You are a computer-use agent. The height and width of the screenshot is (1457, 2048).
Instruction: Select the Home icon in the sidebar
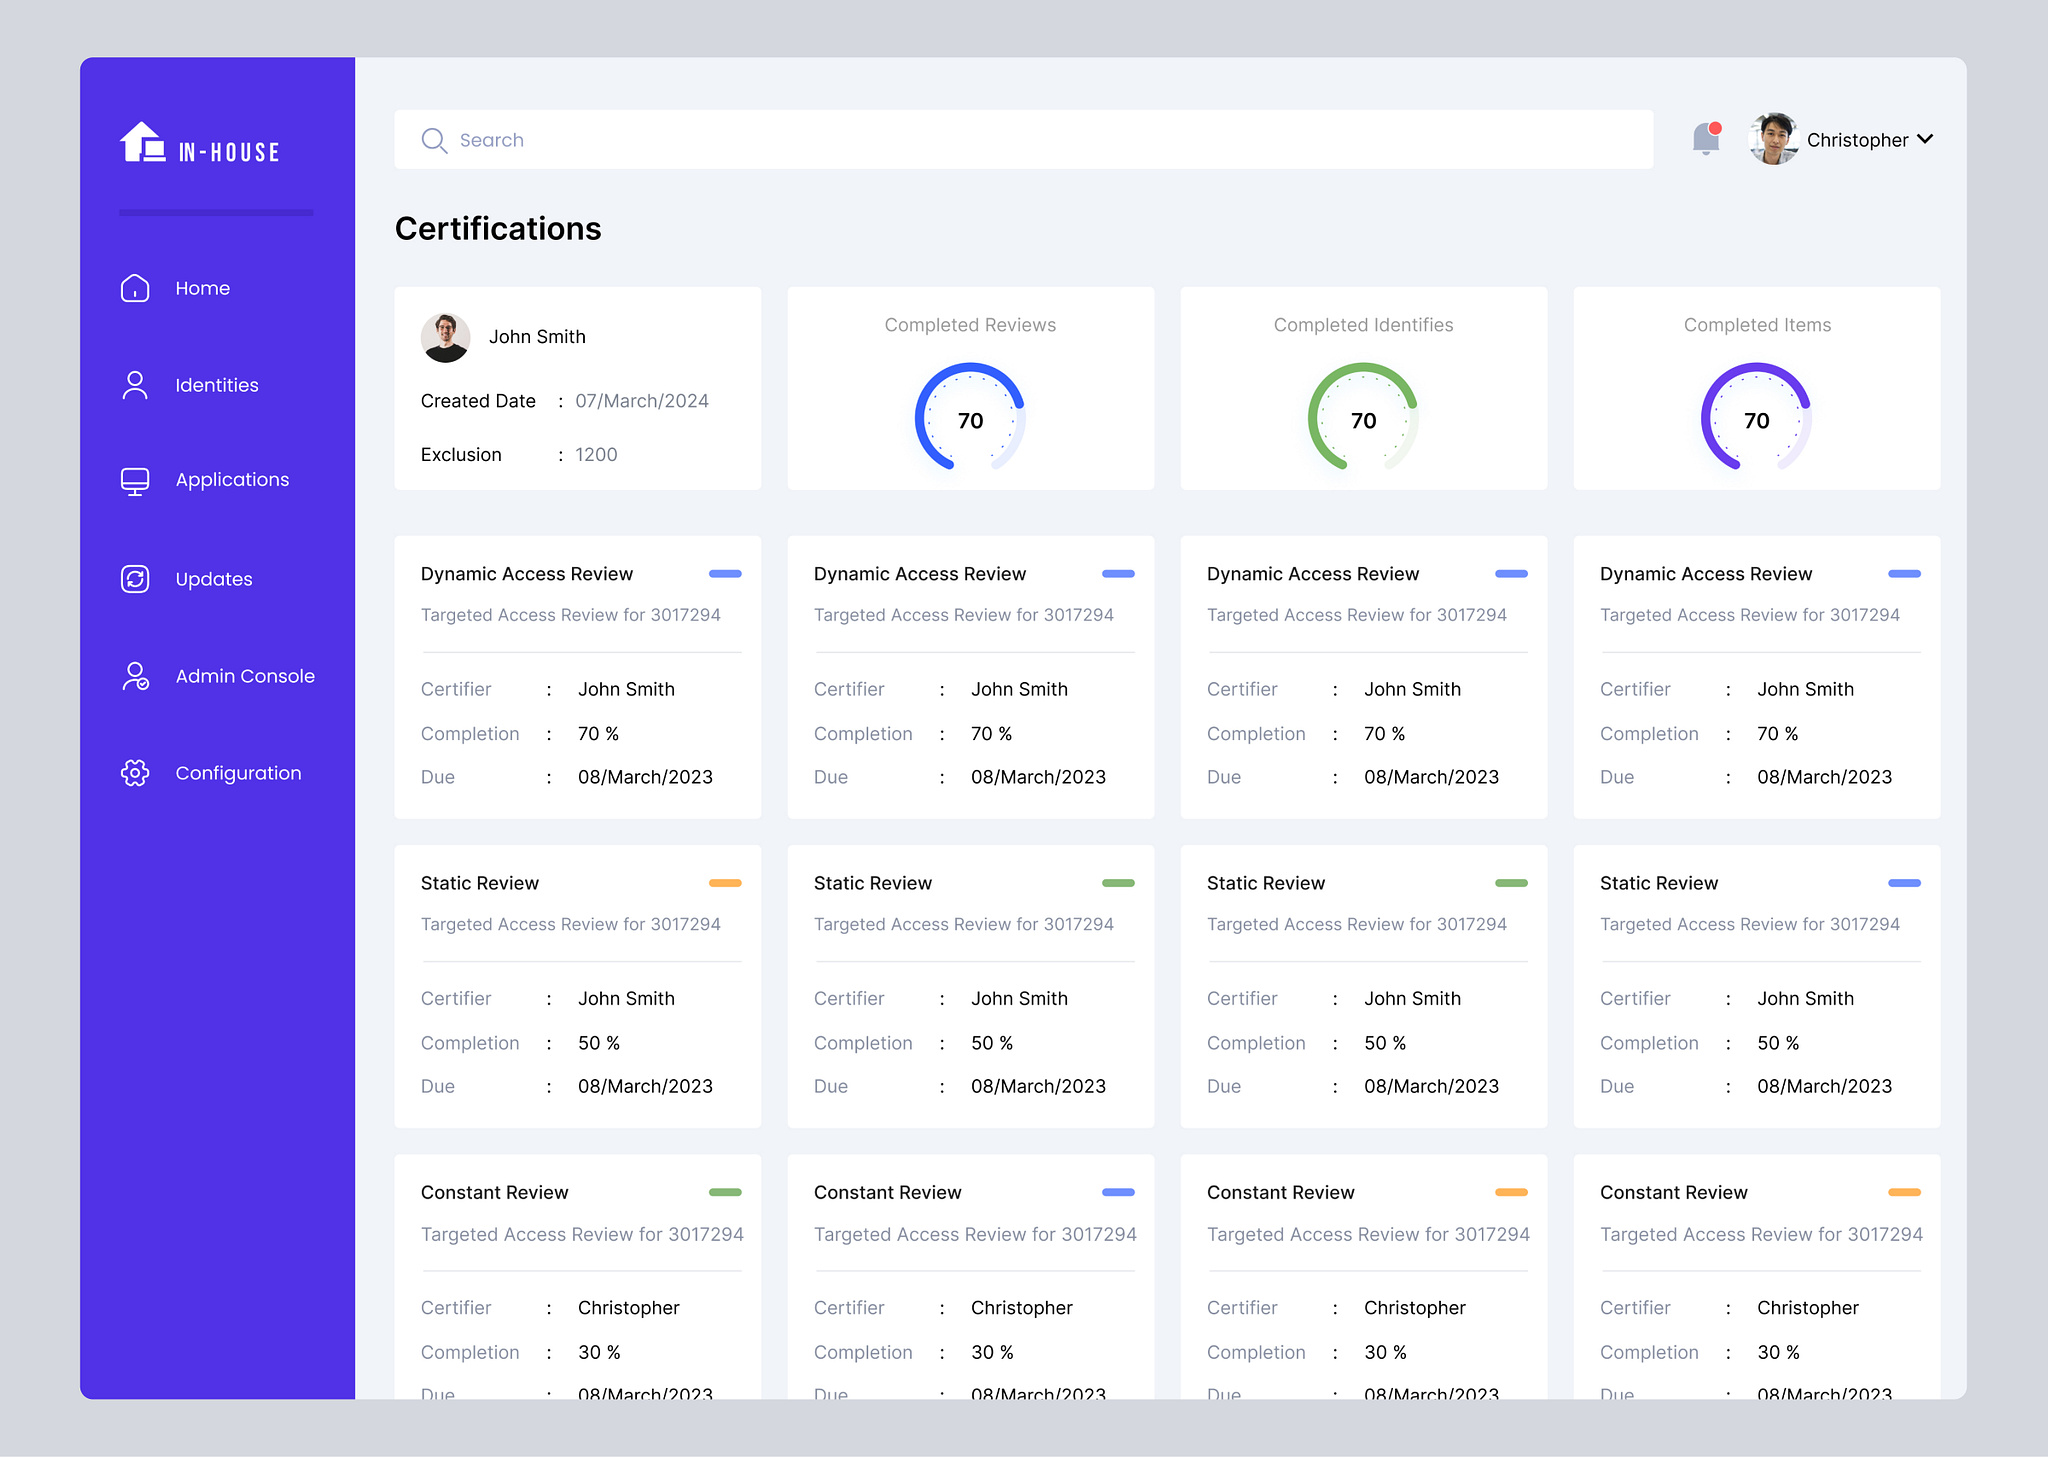click(134, 288)
